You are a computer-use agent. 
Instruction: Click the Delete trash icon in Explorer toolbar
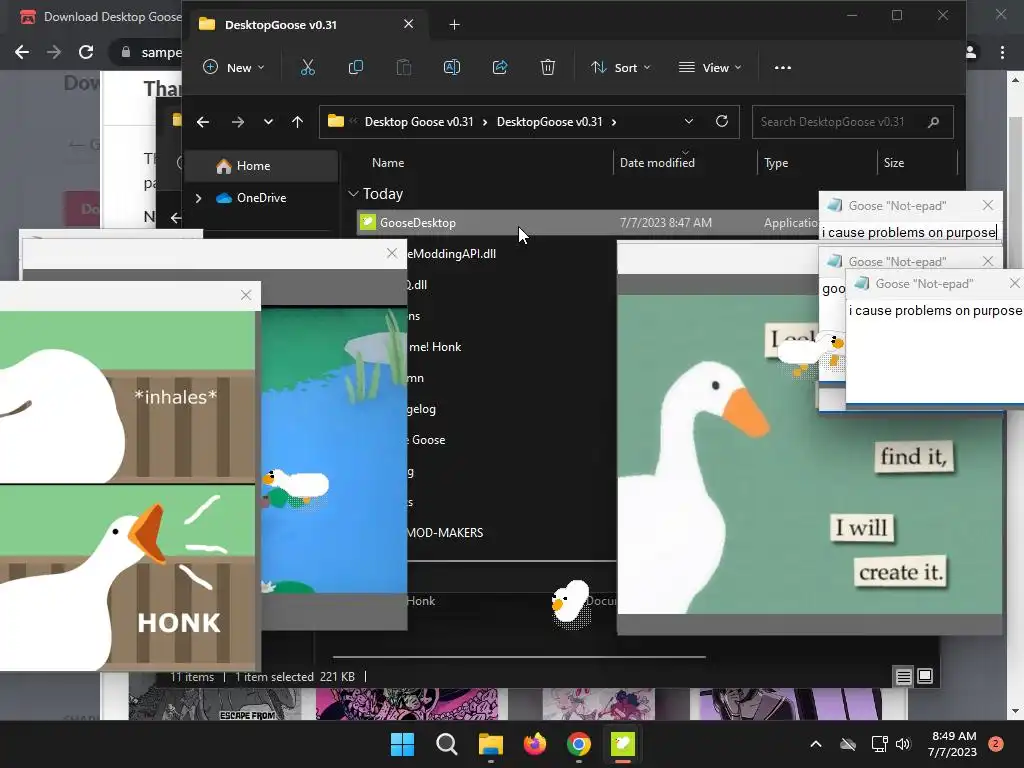(548, 67)
